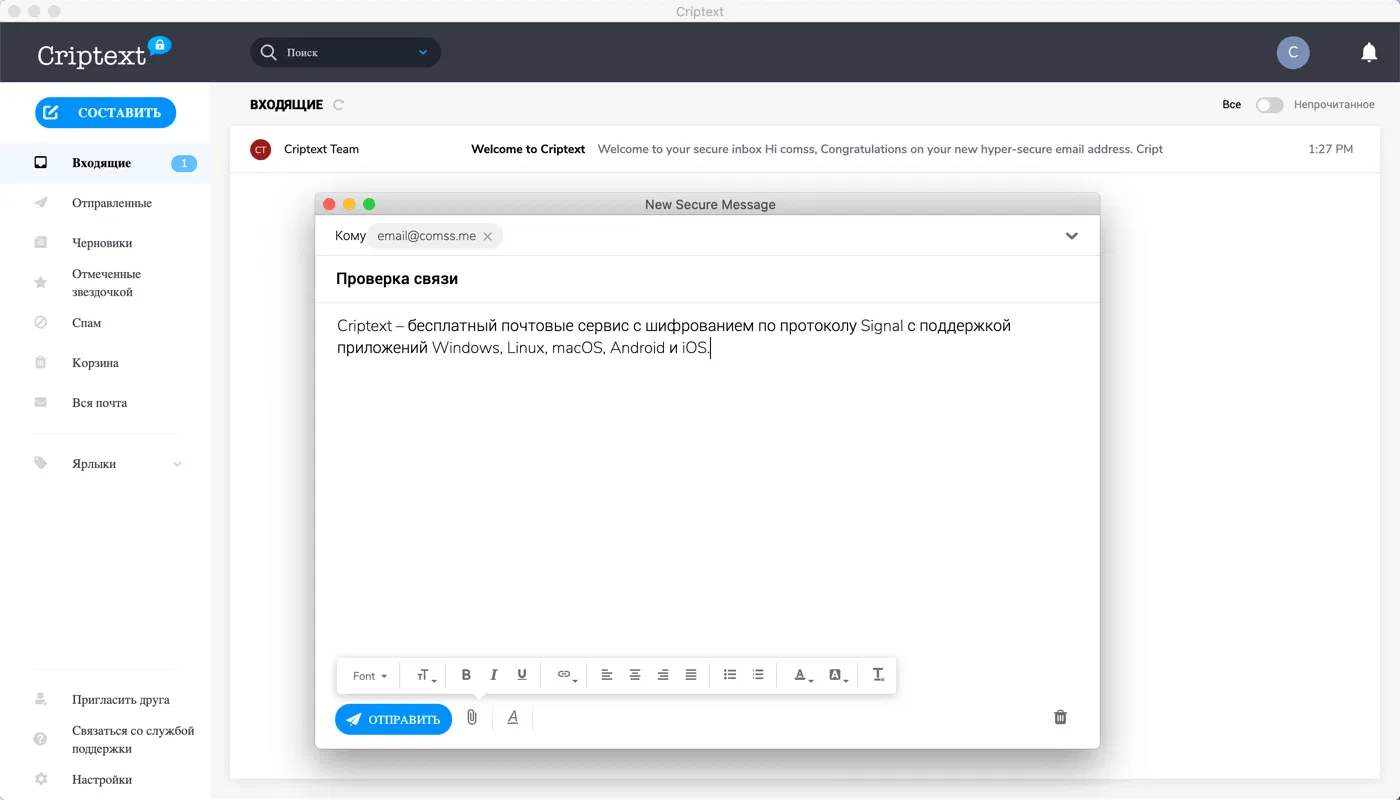Open Связаться со службой поддержки
The height and width of the screenshot is (800, 1400).
pyautogui.click(x=133, y=740)
